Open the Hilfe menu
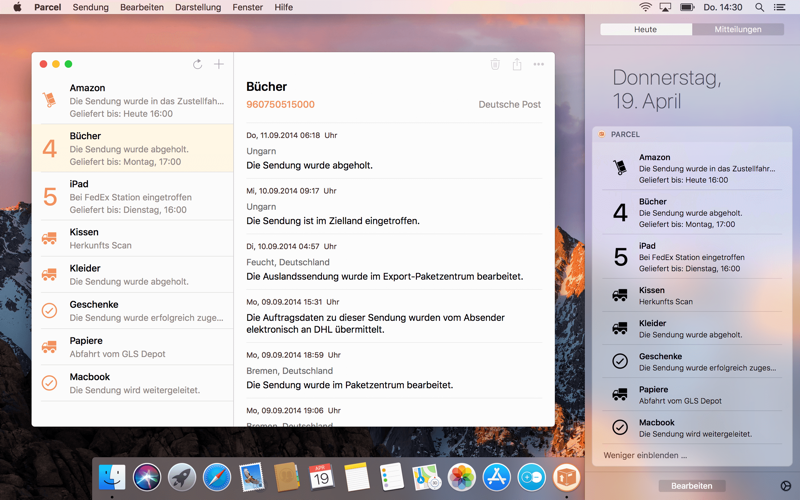 tap(284, 7)
